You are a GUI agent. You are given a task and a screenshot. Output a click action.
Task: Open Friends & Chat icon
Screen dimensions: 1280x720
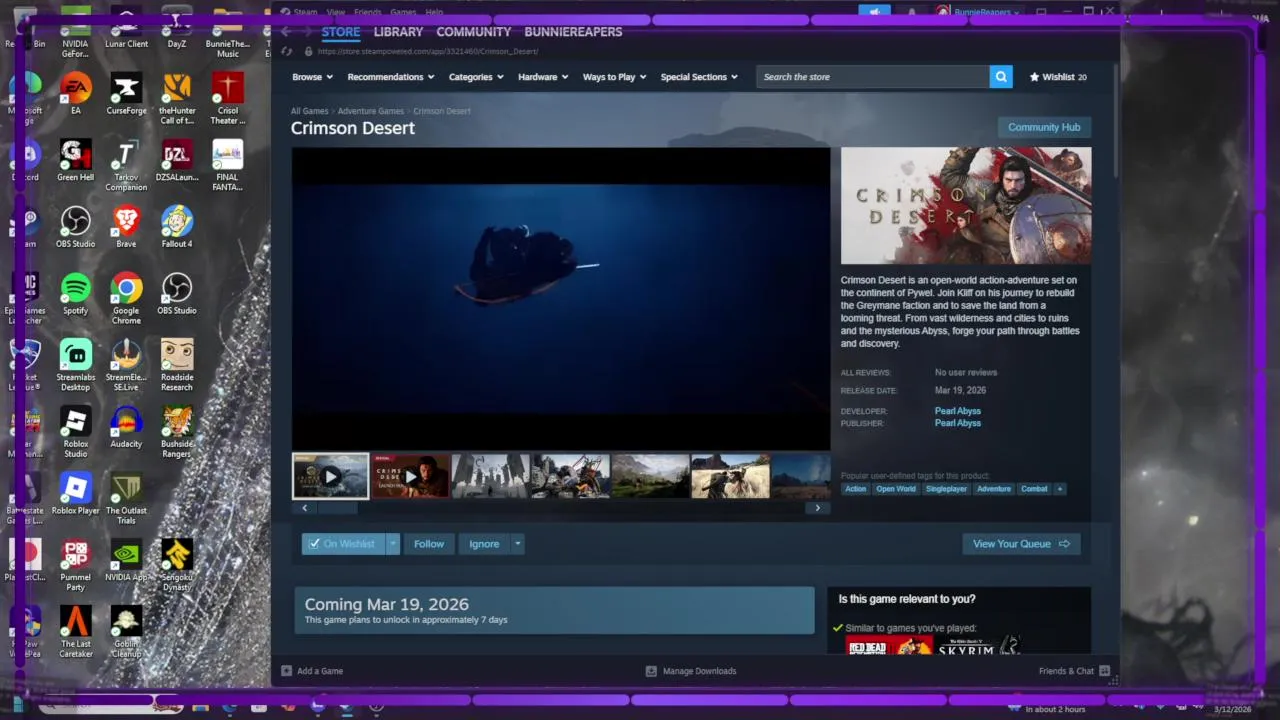tap(1104, 671)
